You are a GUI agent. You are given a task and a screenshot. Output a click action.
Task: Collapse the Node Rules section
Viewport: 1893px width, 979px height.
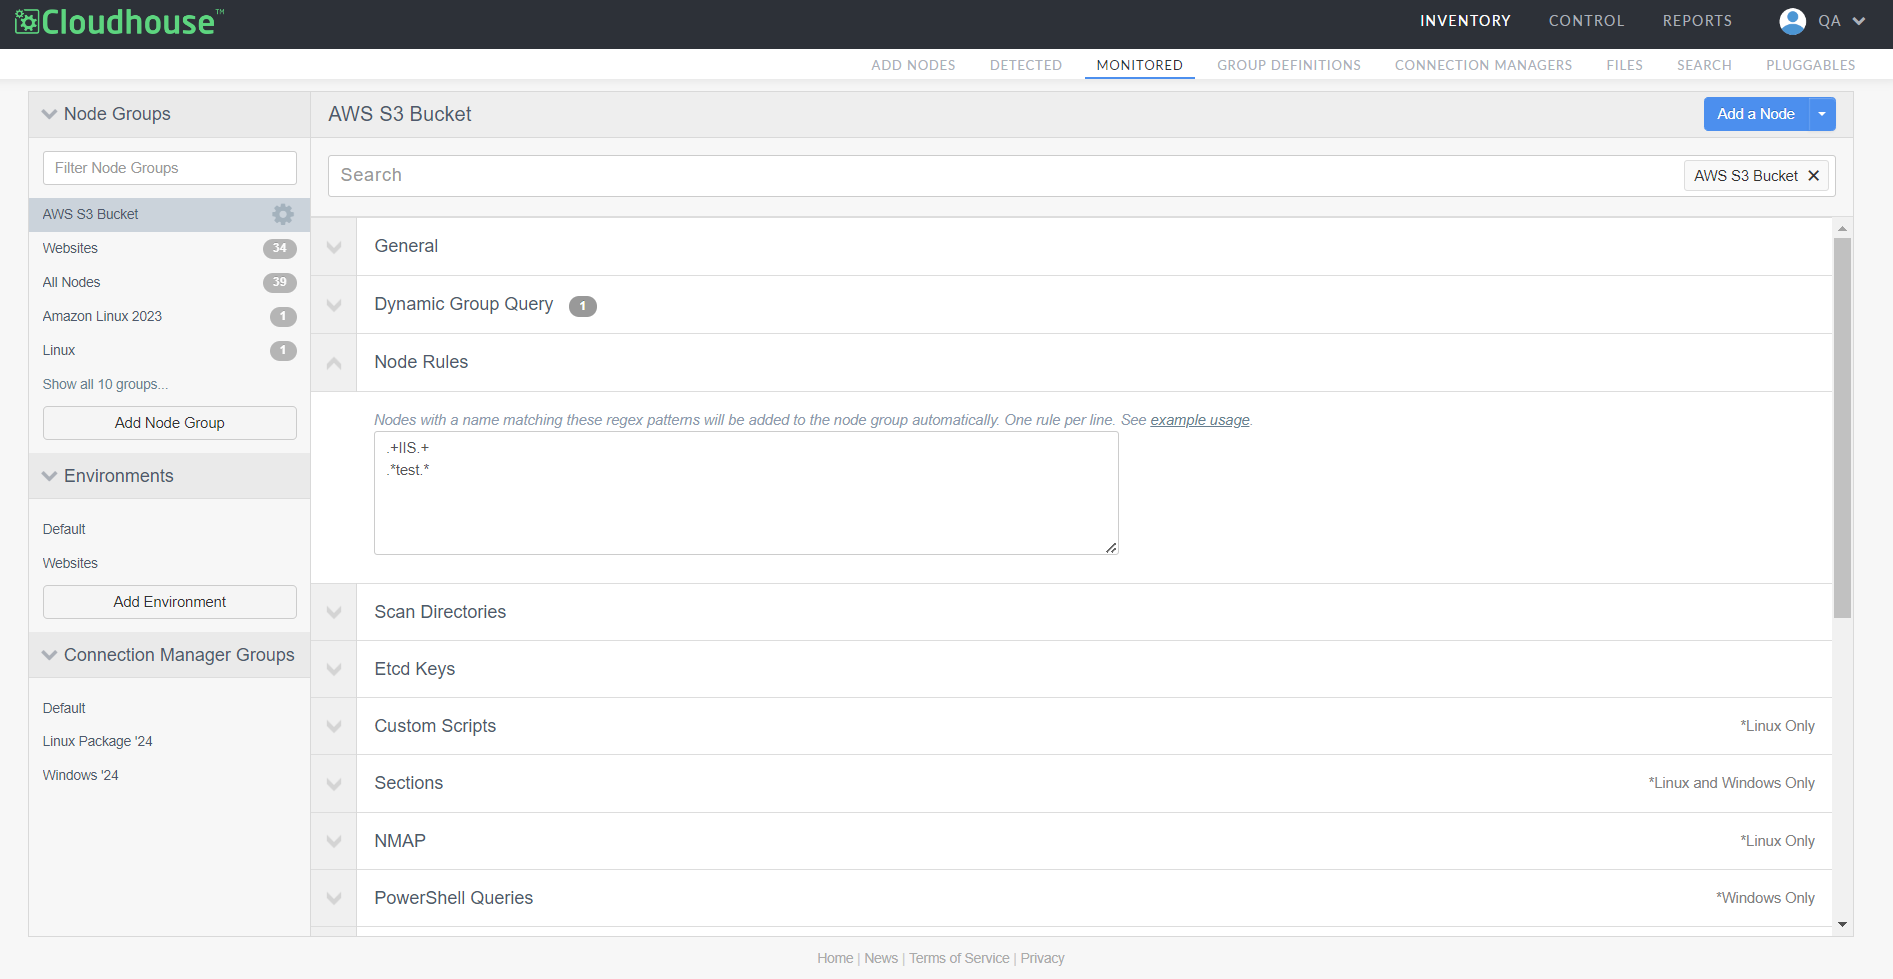coord(334,363)
